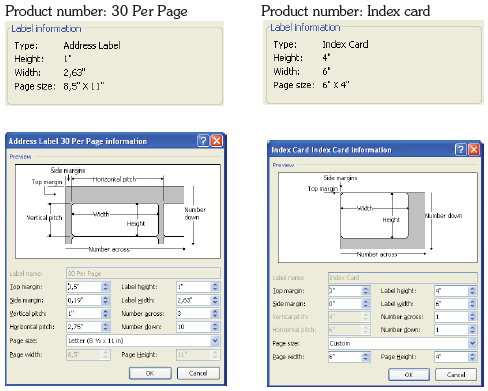Click the 'Product number: 30 Per Page' heading
488x391 pixels.
pos(96,11)
